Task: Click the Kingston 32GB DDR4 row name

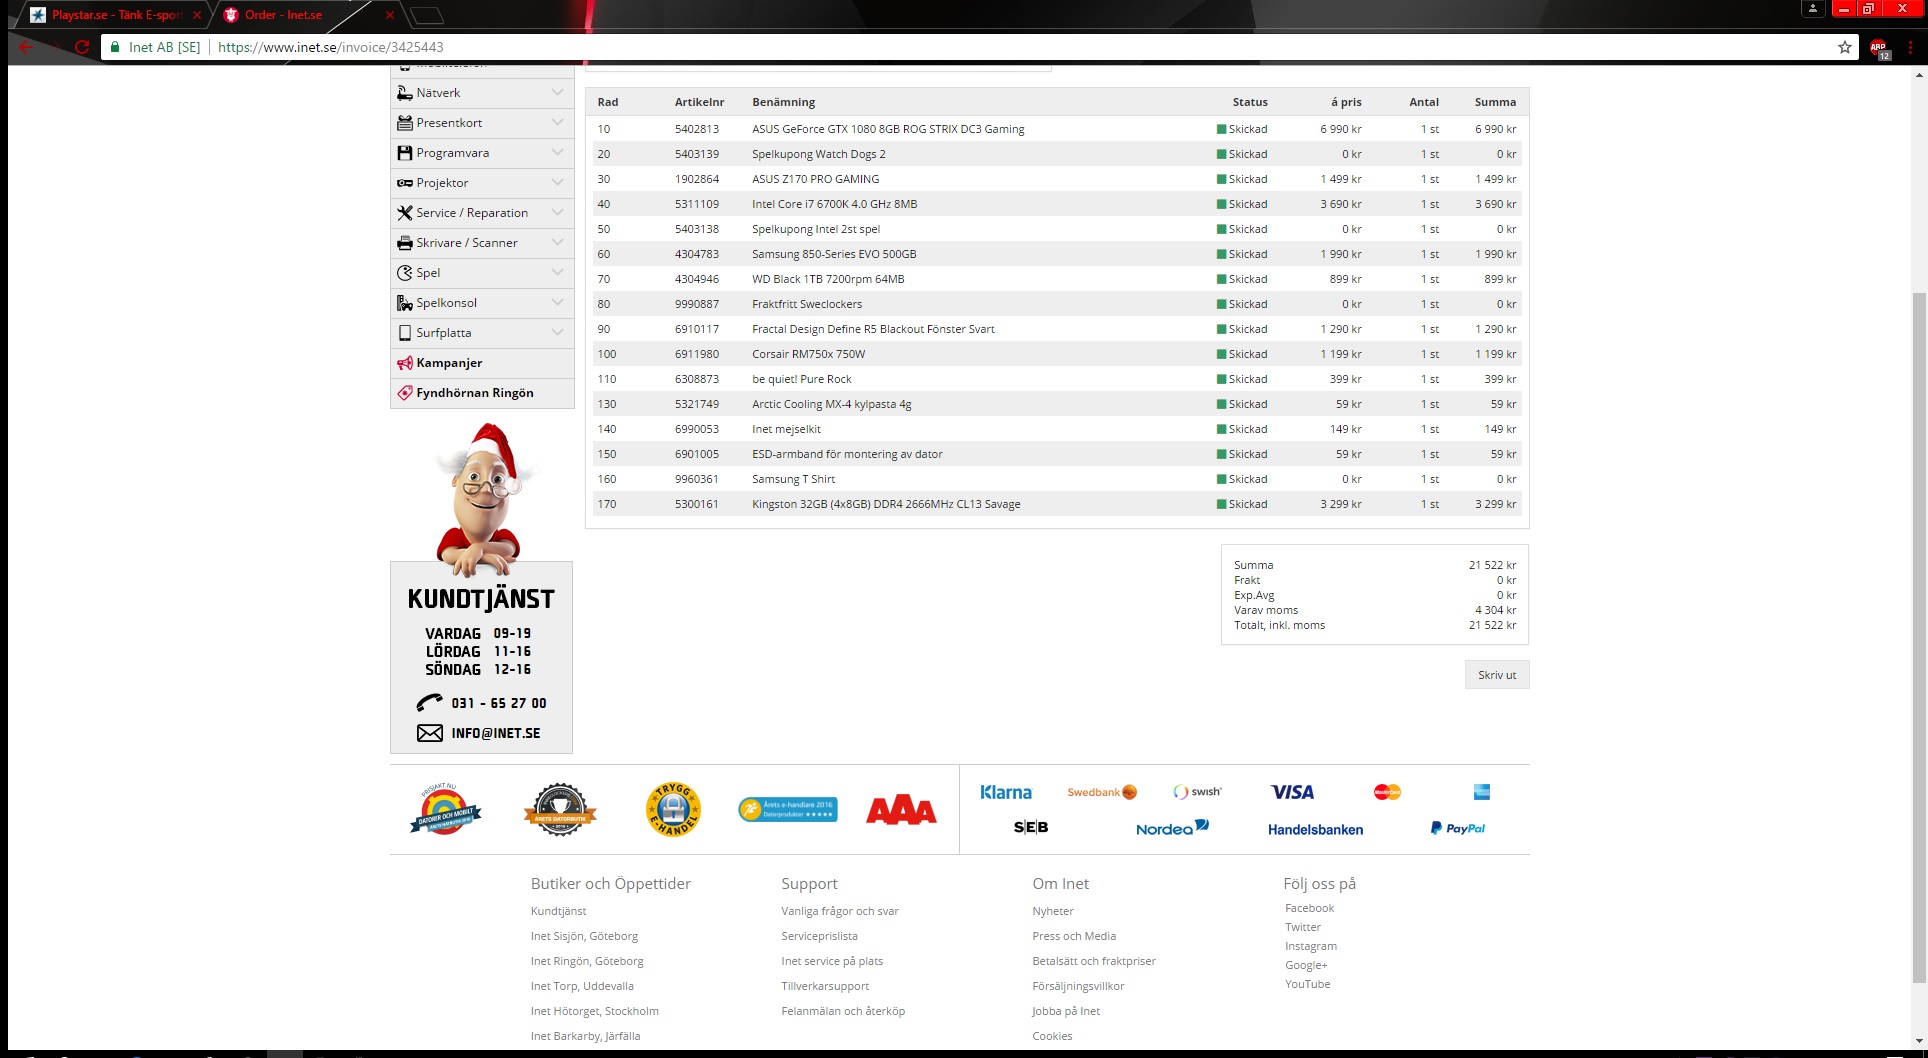Action: coord(886,504)
